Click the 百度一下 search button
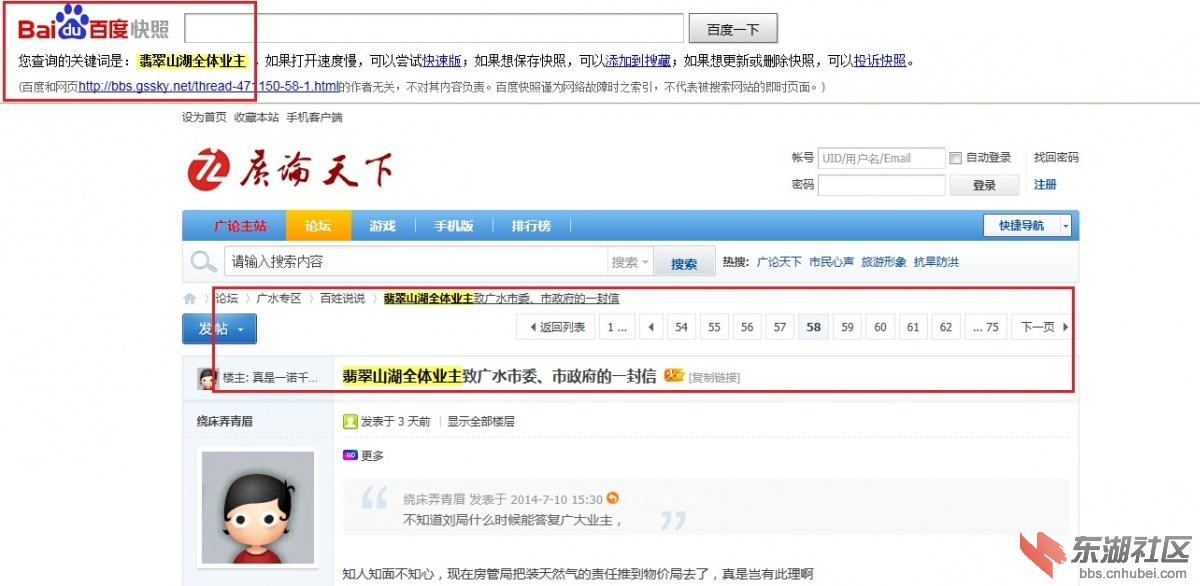 point(734,28)
